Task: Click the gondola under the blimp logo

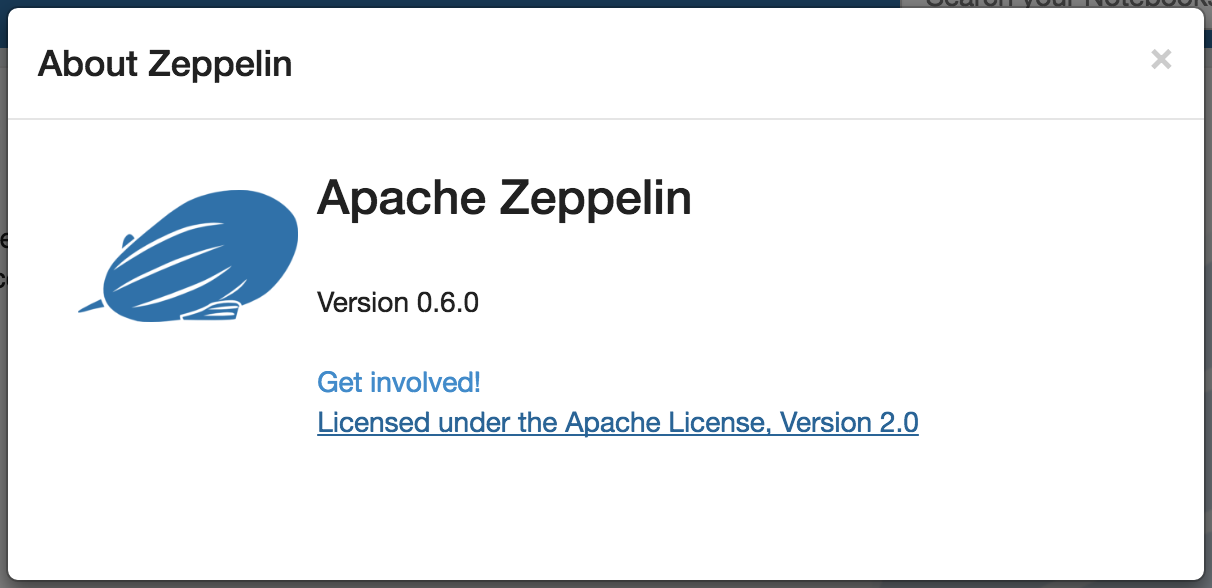Action: click(212, 311)
